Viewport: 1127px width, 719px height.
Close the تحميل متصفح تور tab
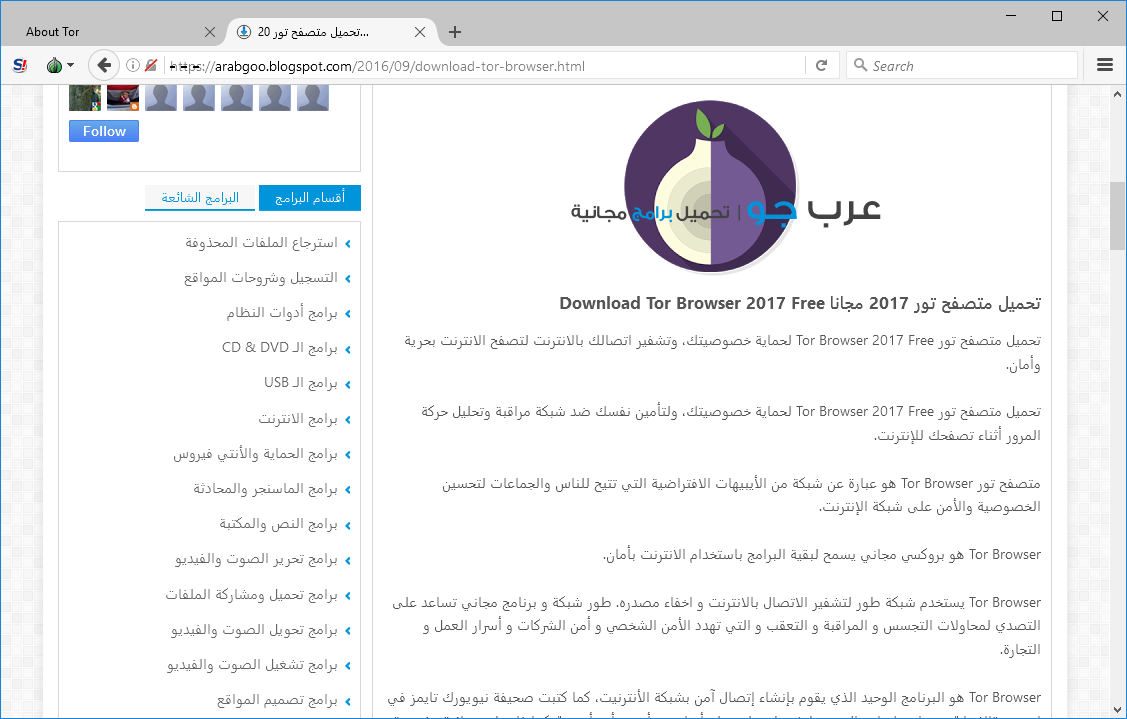[420, 32]
